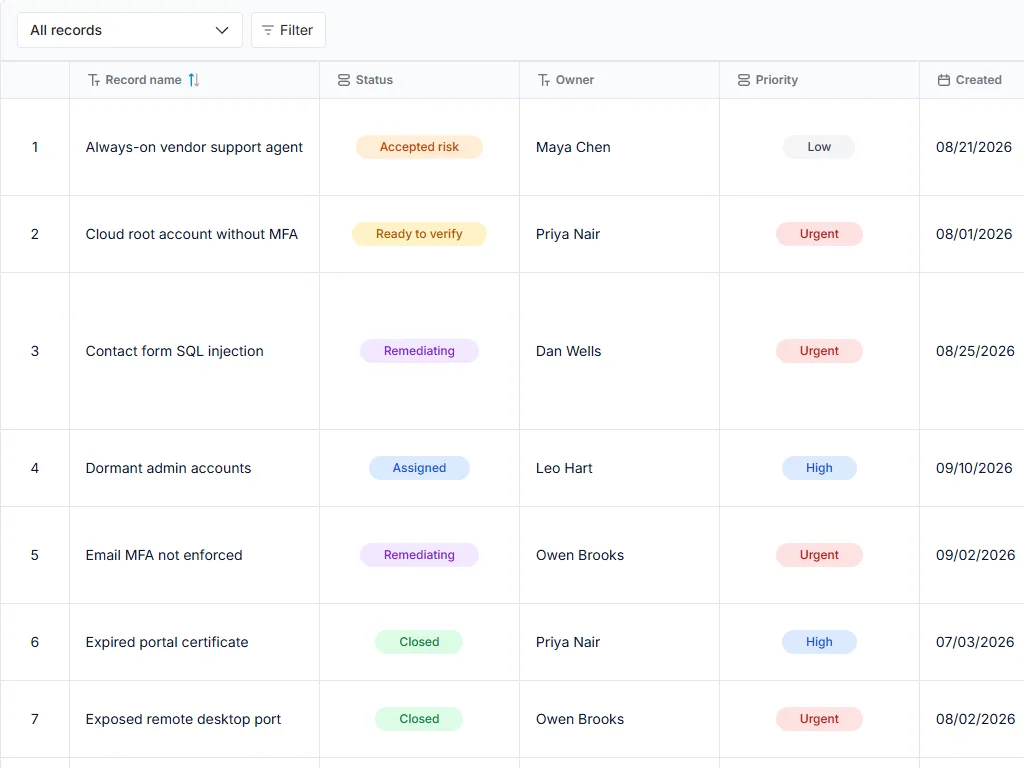The width and height of the screenshot is (1024, 768).
Task: Click Remediating badge for Email MFA not enforced
Action: 419,554
